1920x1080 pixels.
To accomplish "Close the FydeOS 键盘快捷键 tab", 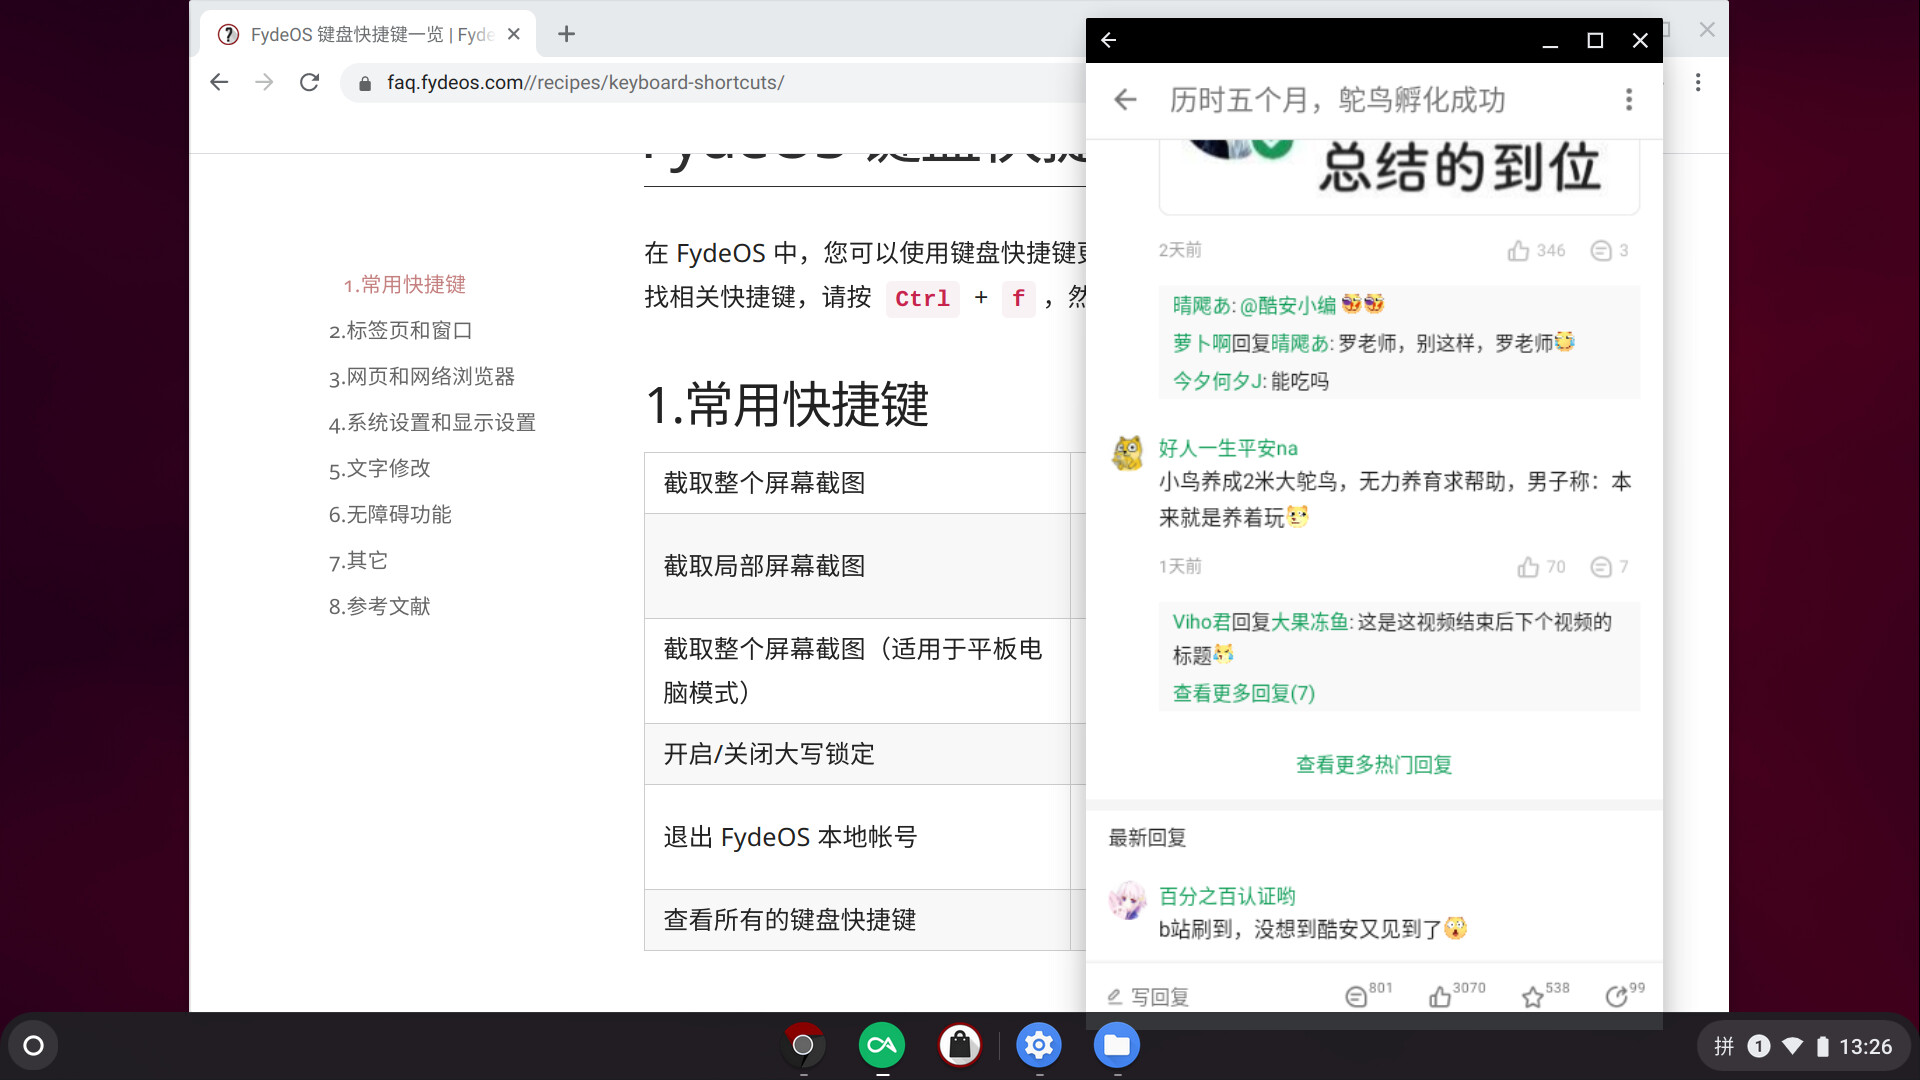I will point(514,34).
